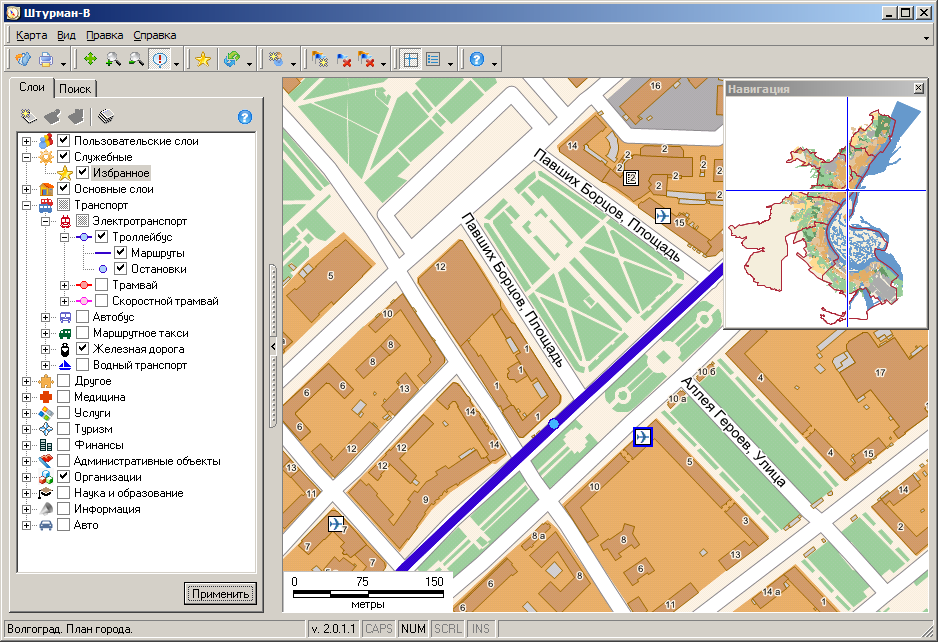Collapse the Служебные tree node

click(x=26, y=157)
